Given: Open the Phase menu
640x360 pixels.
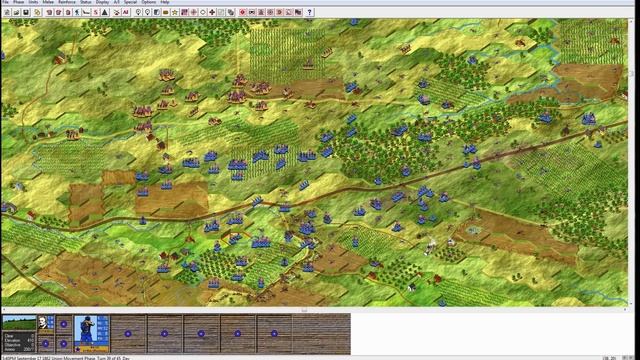Looking at the screenshot, I should (x=19, y=2).
